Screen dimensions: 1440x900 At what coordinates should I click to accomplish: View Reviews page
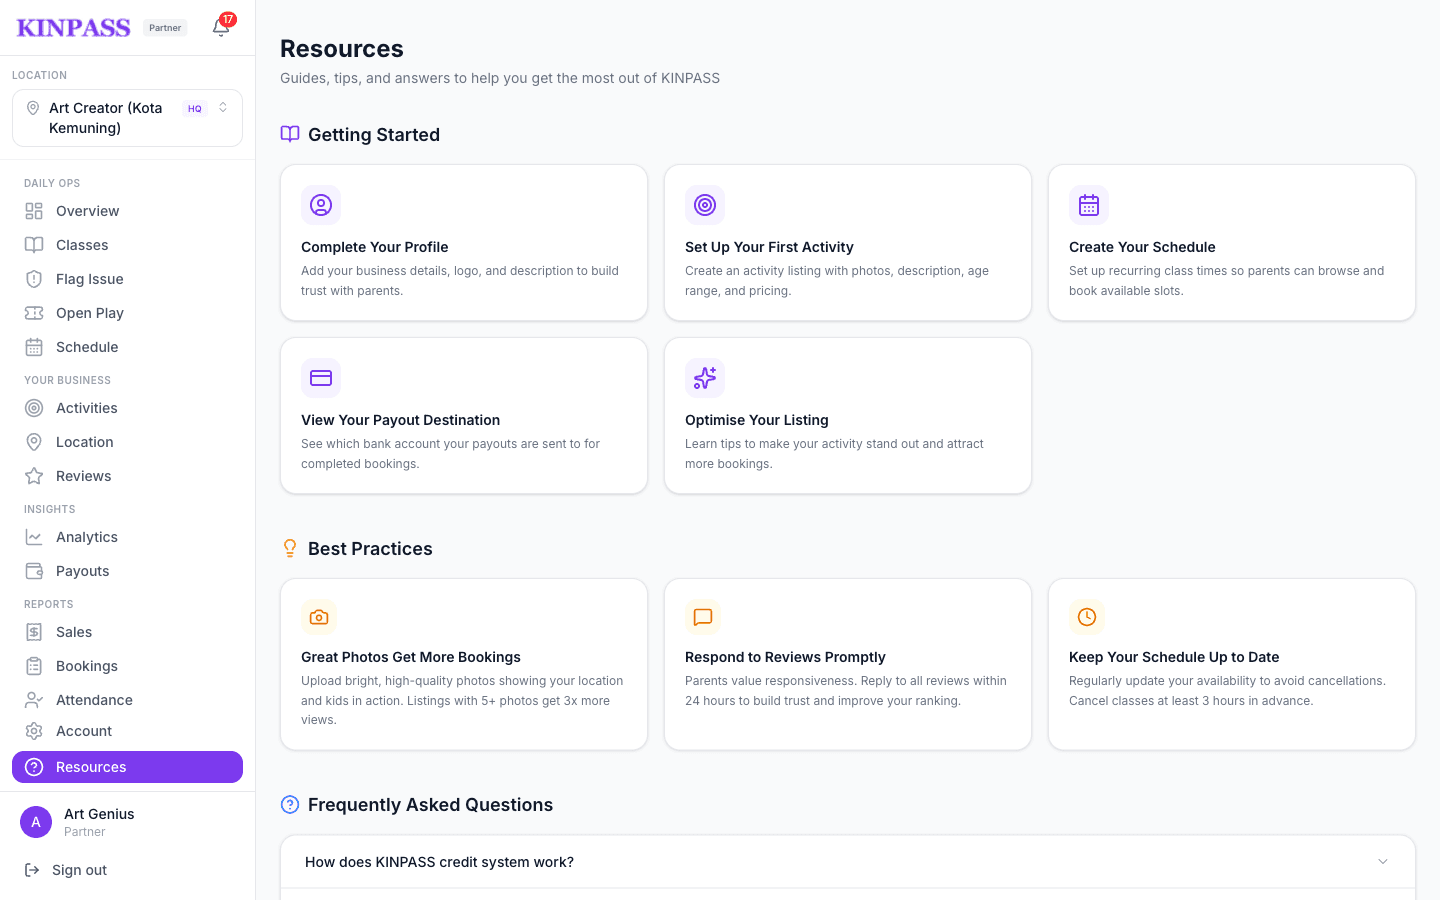[127, 476]
